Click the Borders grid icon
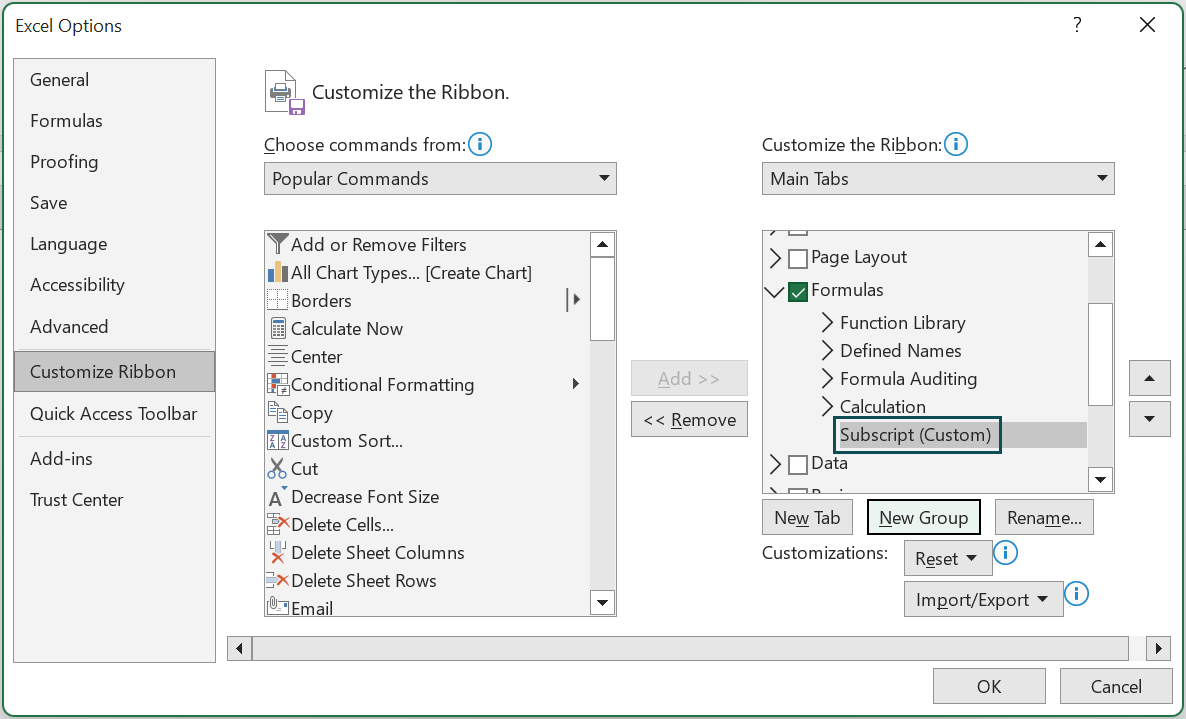This screenshot has width=1186, height=719. coord(278,300)
